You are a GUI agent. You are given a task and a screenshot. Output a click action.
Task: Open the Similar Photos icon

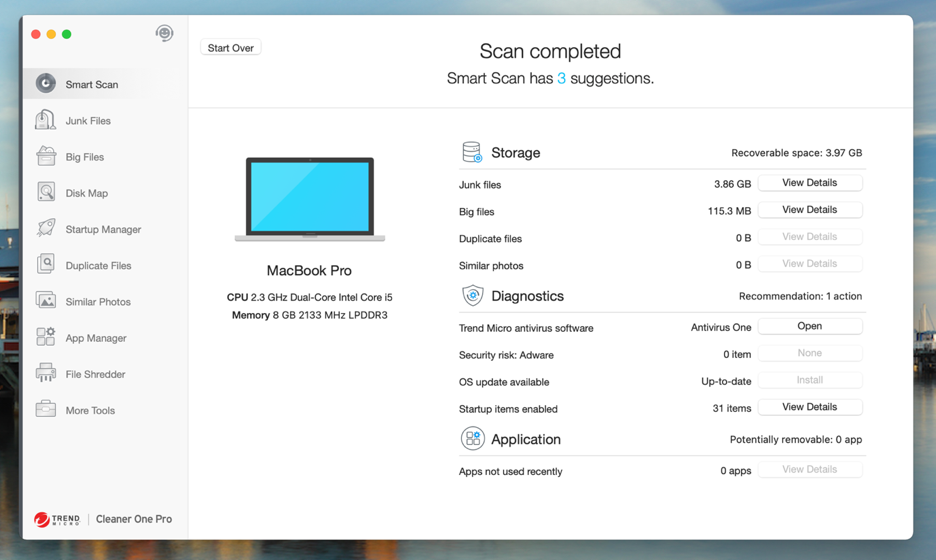[x=46, y=301]
